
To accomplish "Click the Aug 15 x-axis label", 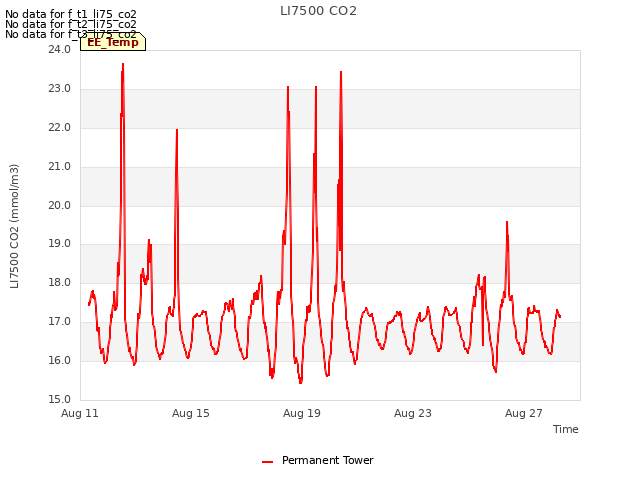I will (191, 413).
